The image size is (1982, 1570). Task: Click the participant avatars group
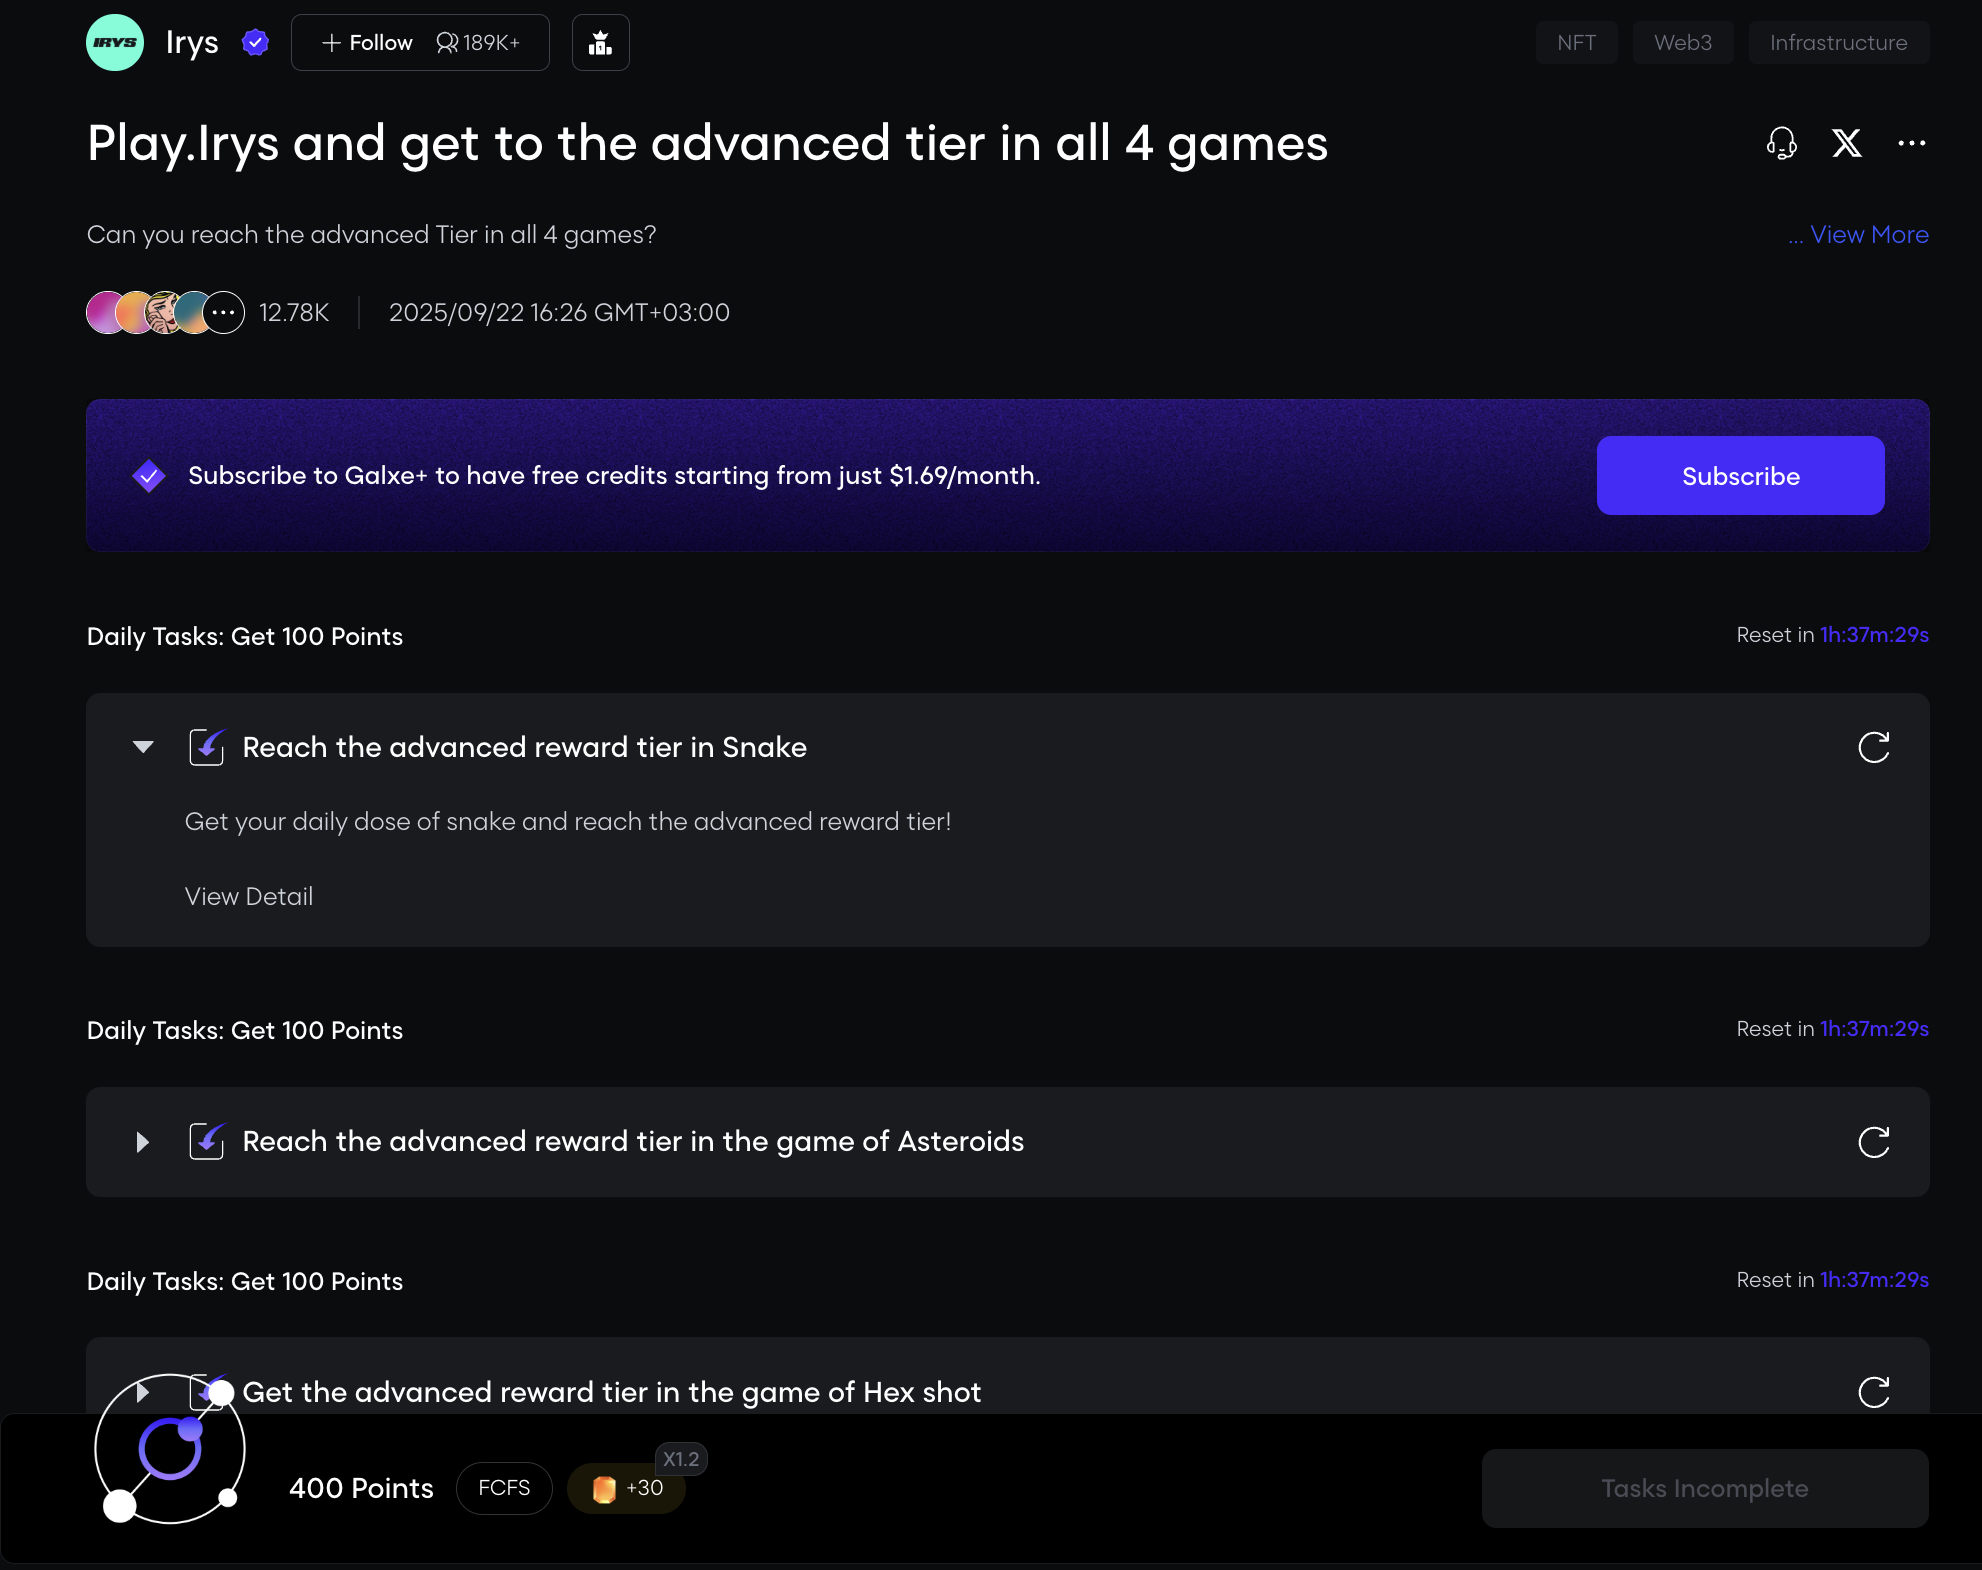coord(165,313)
